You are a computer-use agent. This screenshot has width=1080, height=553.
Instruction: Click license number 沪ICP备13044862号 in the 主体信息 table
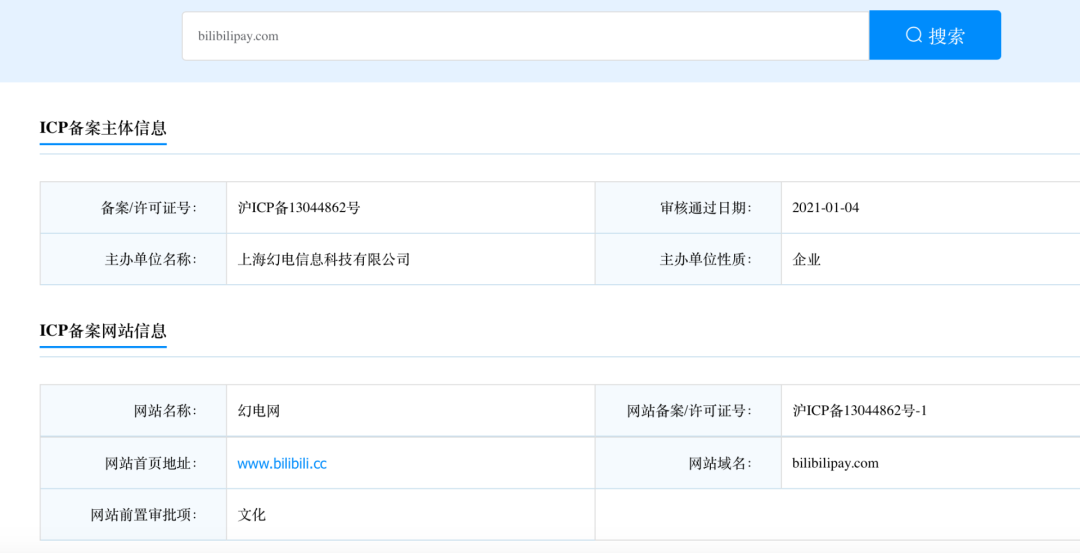[299, 208]
